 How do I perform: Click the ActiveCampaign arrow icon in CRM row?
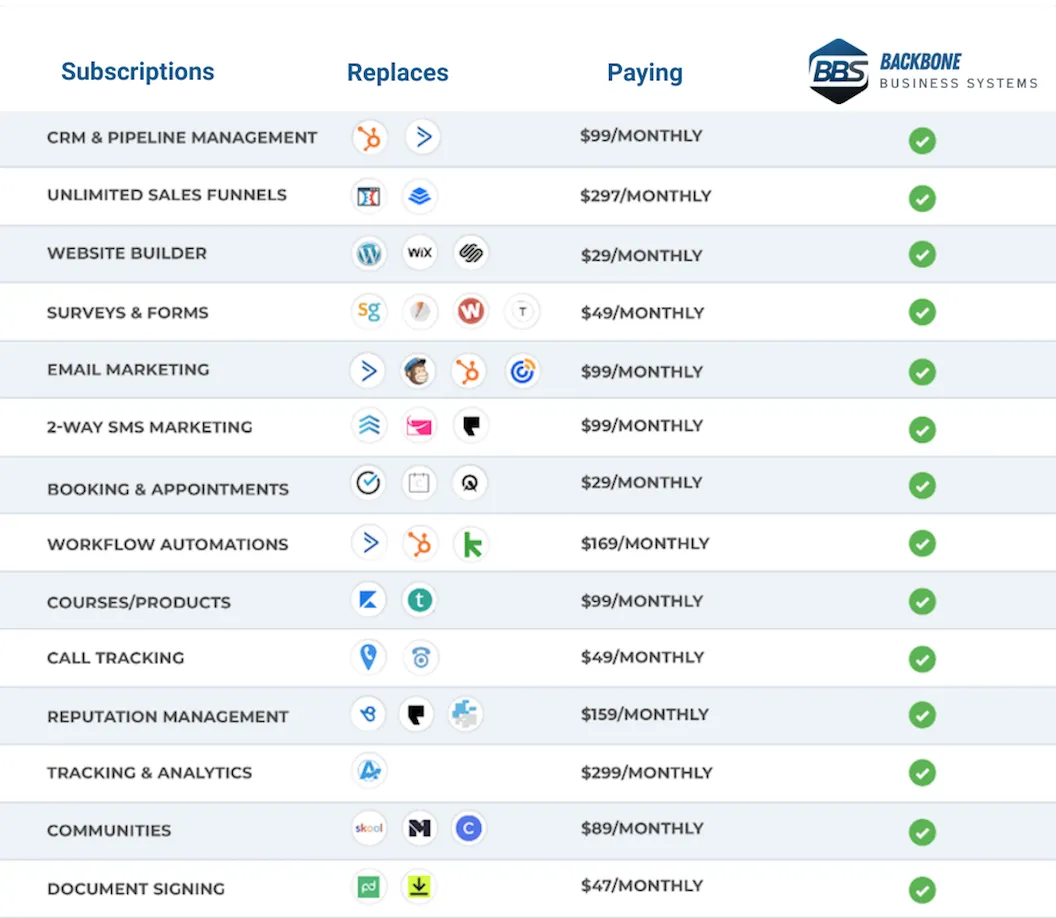pyautogui.click(x=423, y=137)
